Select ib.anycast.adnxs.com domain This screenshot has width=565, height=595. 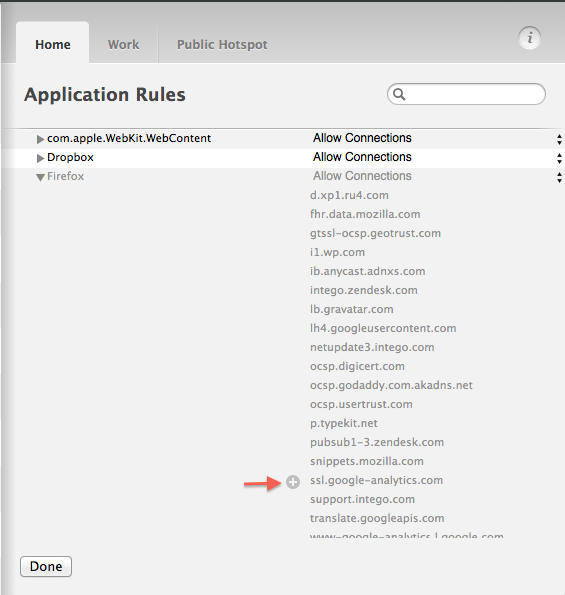tap(367, 271)
